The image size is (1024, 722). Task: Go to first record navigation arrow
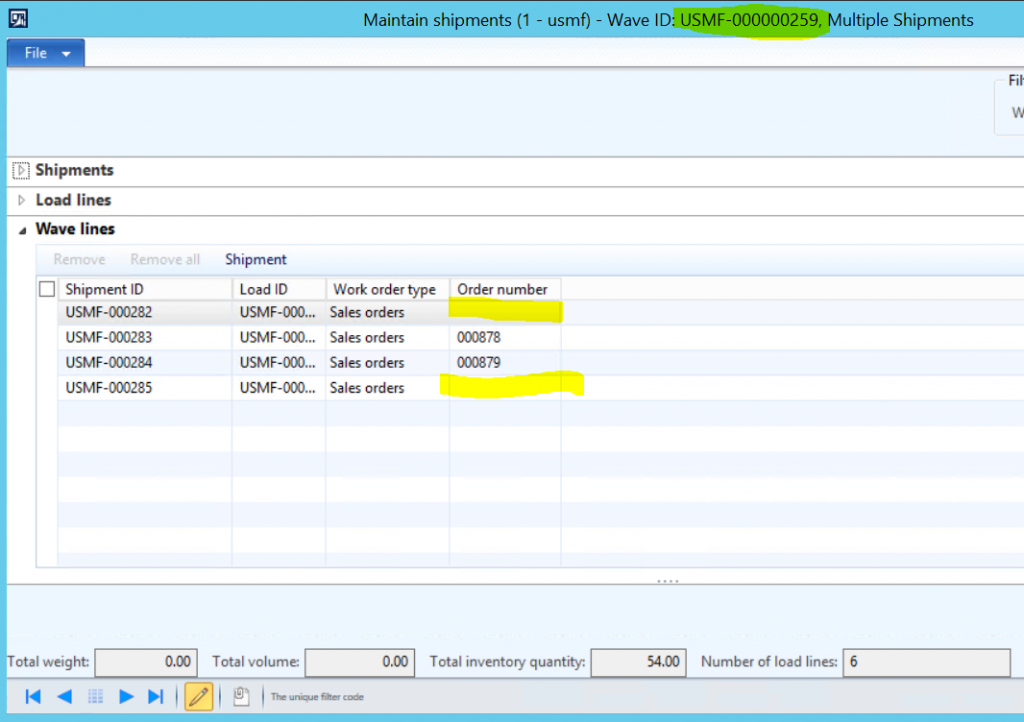(33, 697)
